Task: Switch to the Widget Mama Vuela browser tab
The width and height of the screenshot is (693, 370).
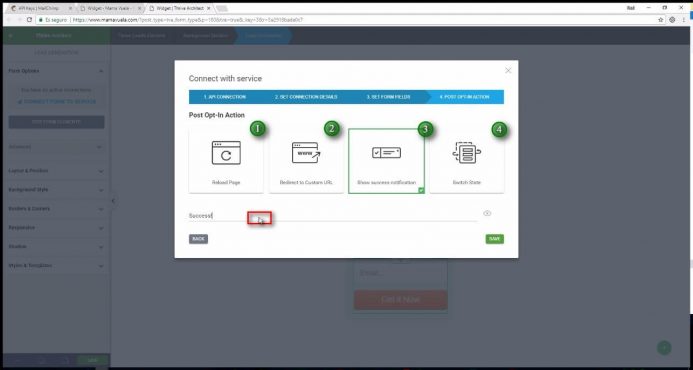Action: coord(110,8)
